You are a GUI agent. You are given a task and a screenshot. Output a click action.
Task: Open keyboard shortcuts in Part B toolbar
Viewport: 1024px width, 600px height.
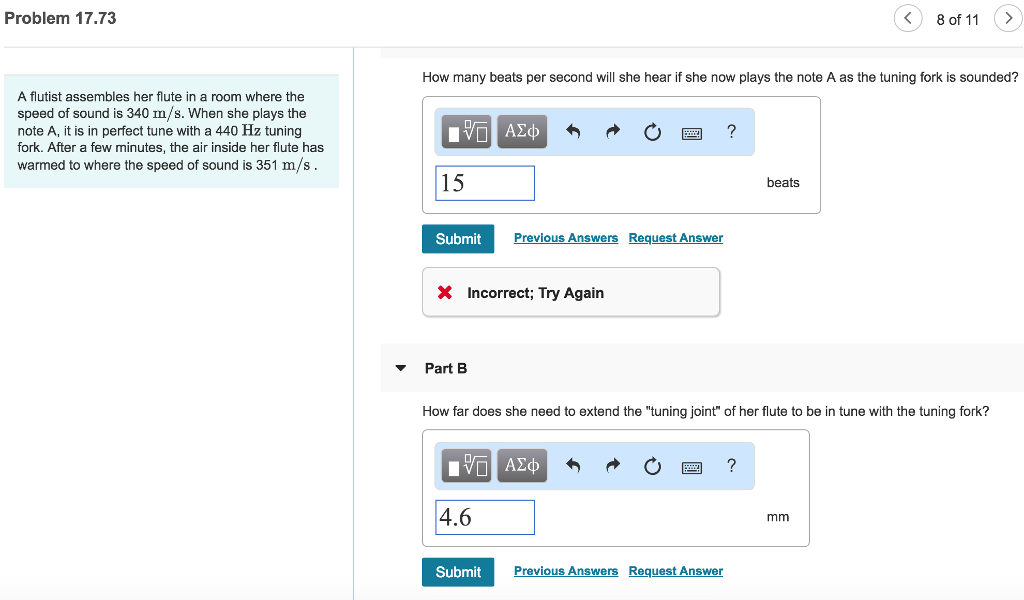point(692,466)
